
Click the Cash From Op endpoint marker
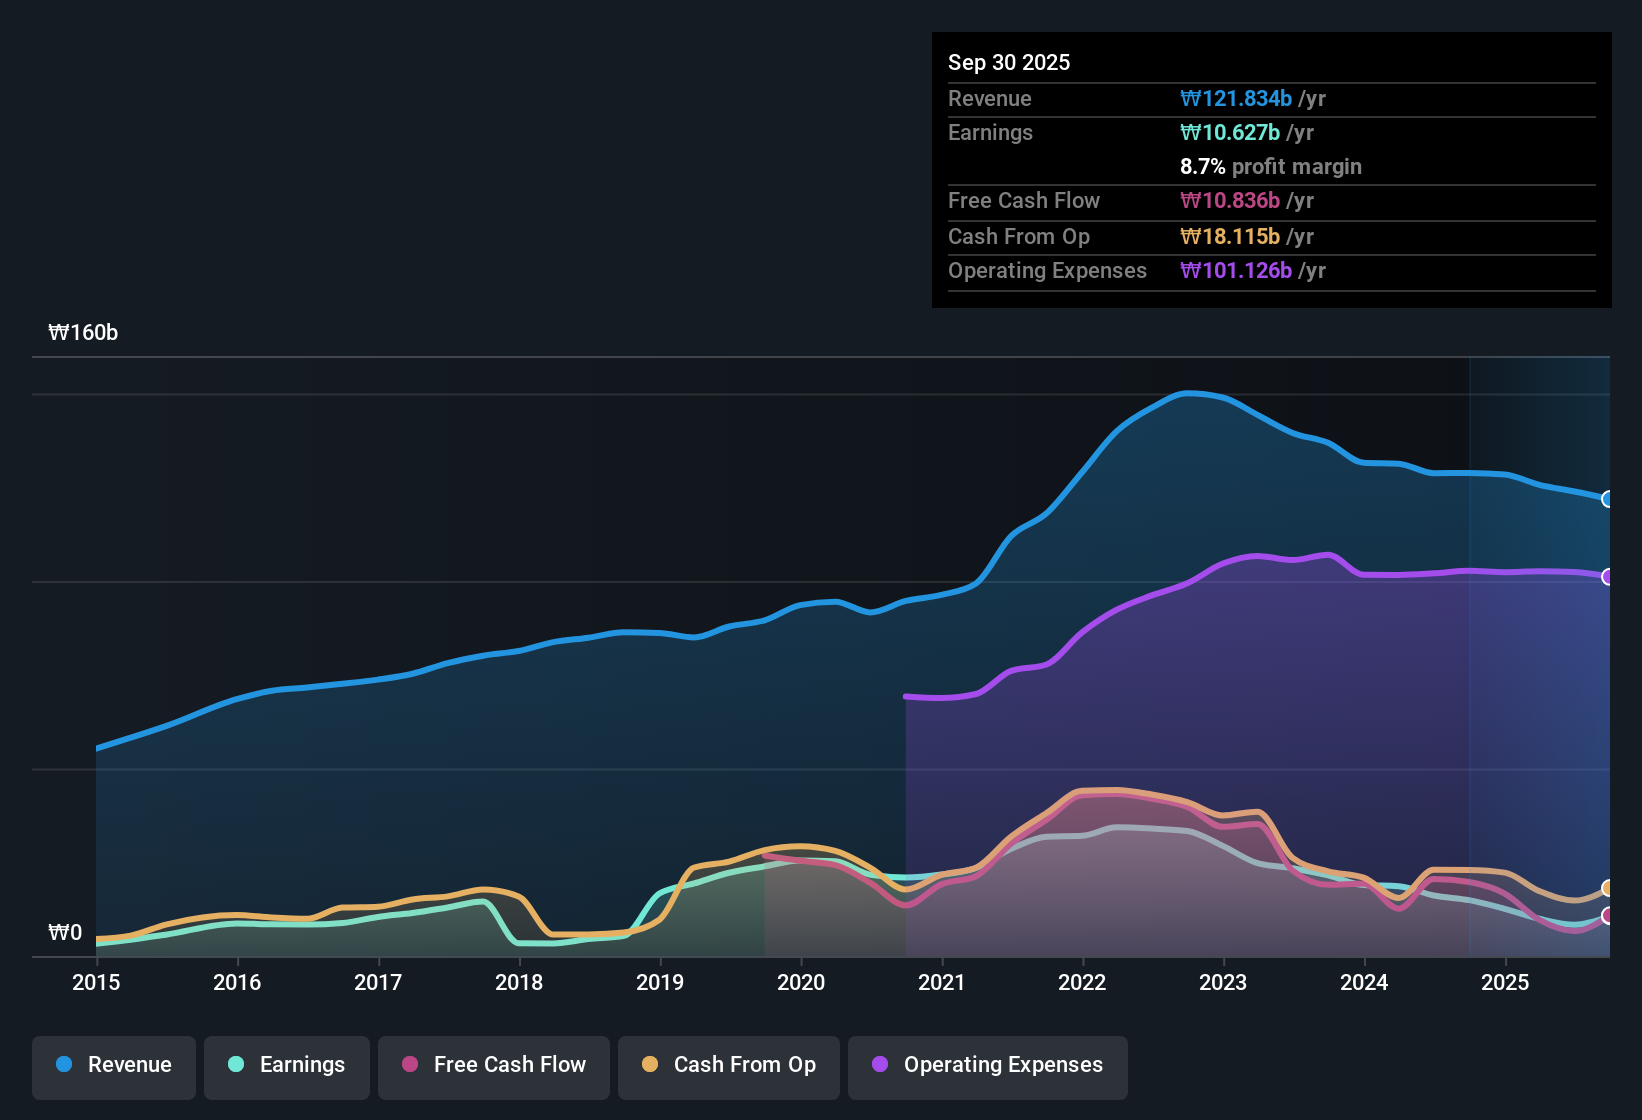[x=1608, y=887]
